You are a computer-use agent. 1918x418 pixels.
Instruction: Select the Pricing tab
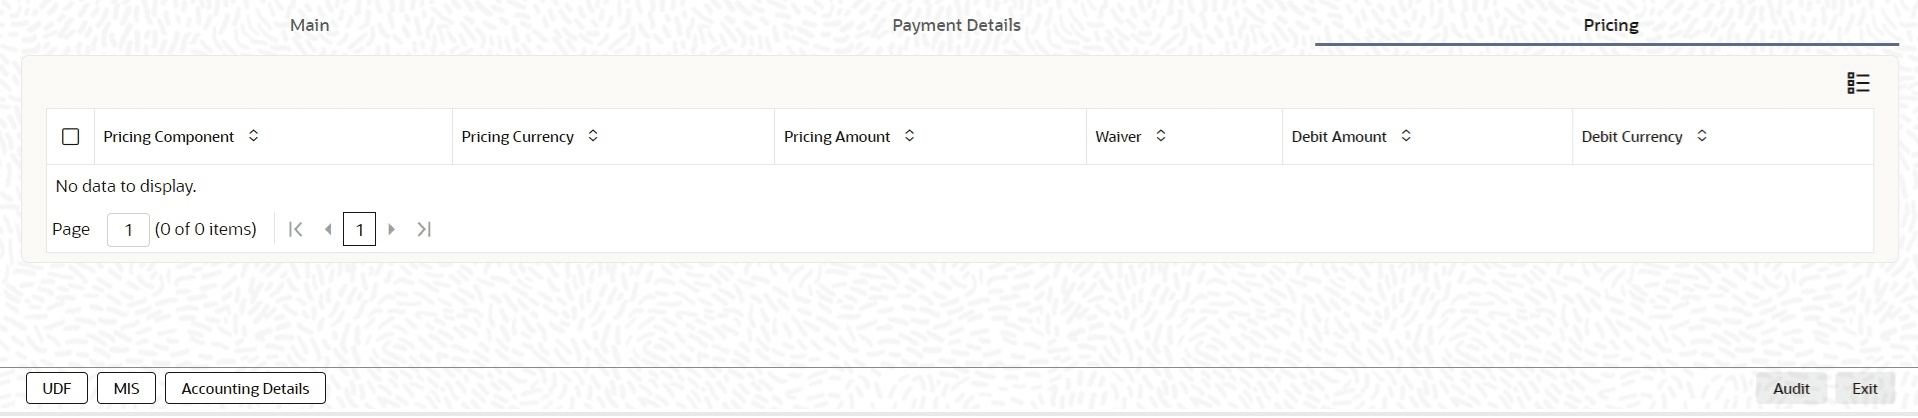pyautogui.click(x=1610, y=25)
